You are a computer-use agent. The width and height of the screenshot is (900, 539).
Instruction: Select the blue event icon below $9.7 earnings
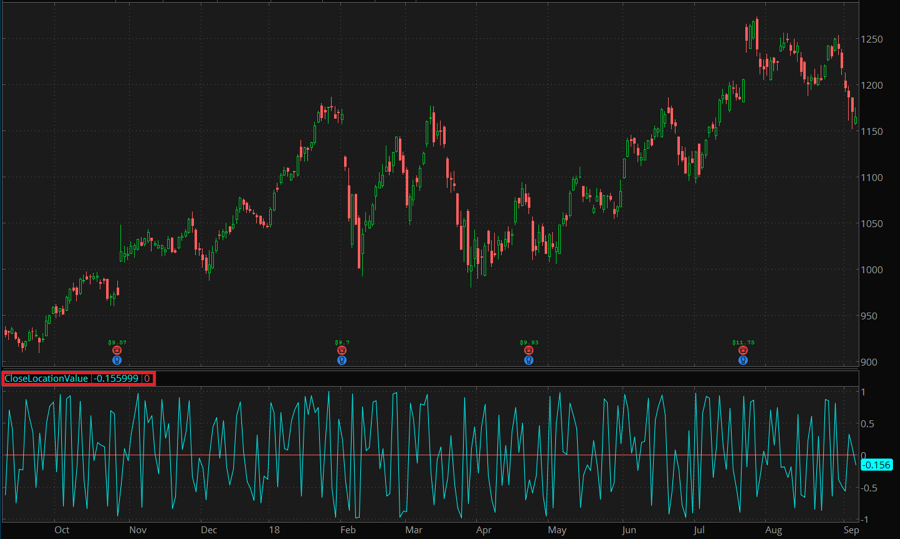(x=342, y=360)
